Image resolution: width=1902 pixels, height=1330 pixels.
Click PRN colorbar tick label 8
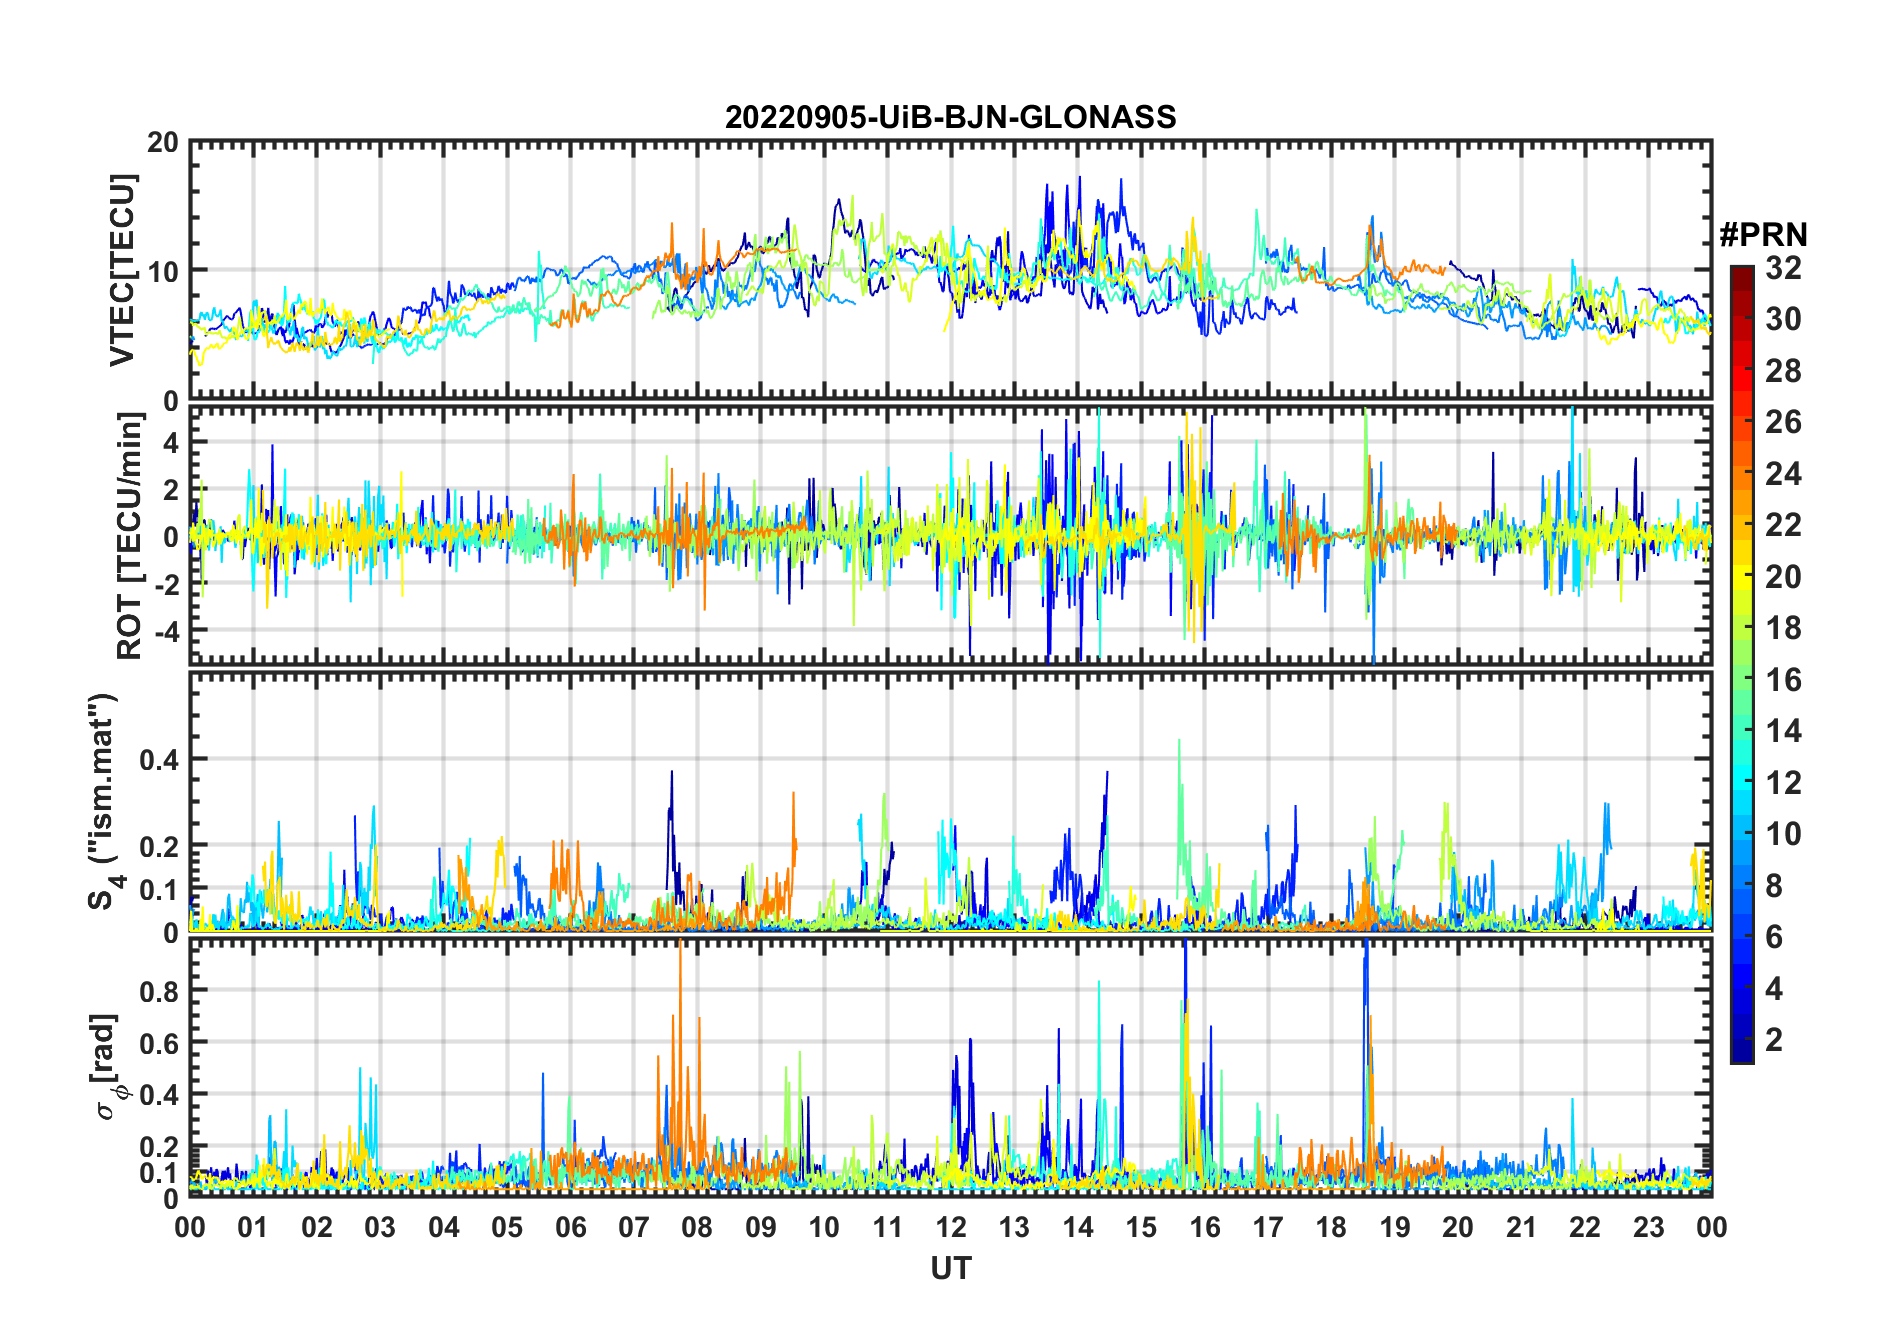tap(1774, 886)
